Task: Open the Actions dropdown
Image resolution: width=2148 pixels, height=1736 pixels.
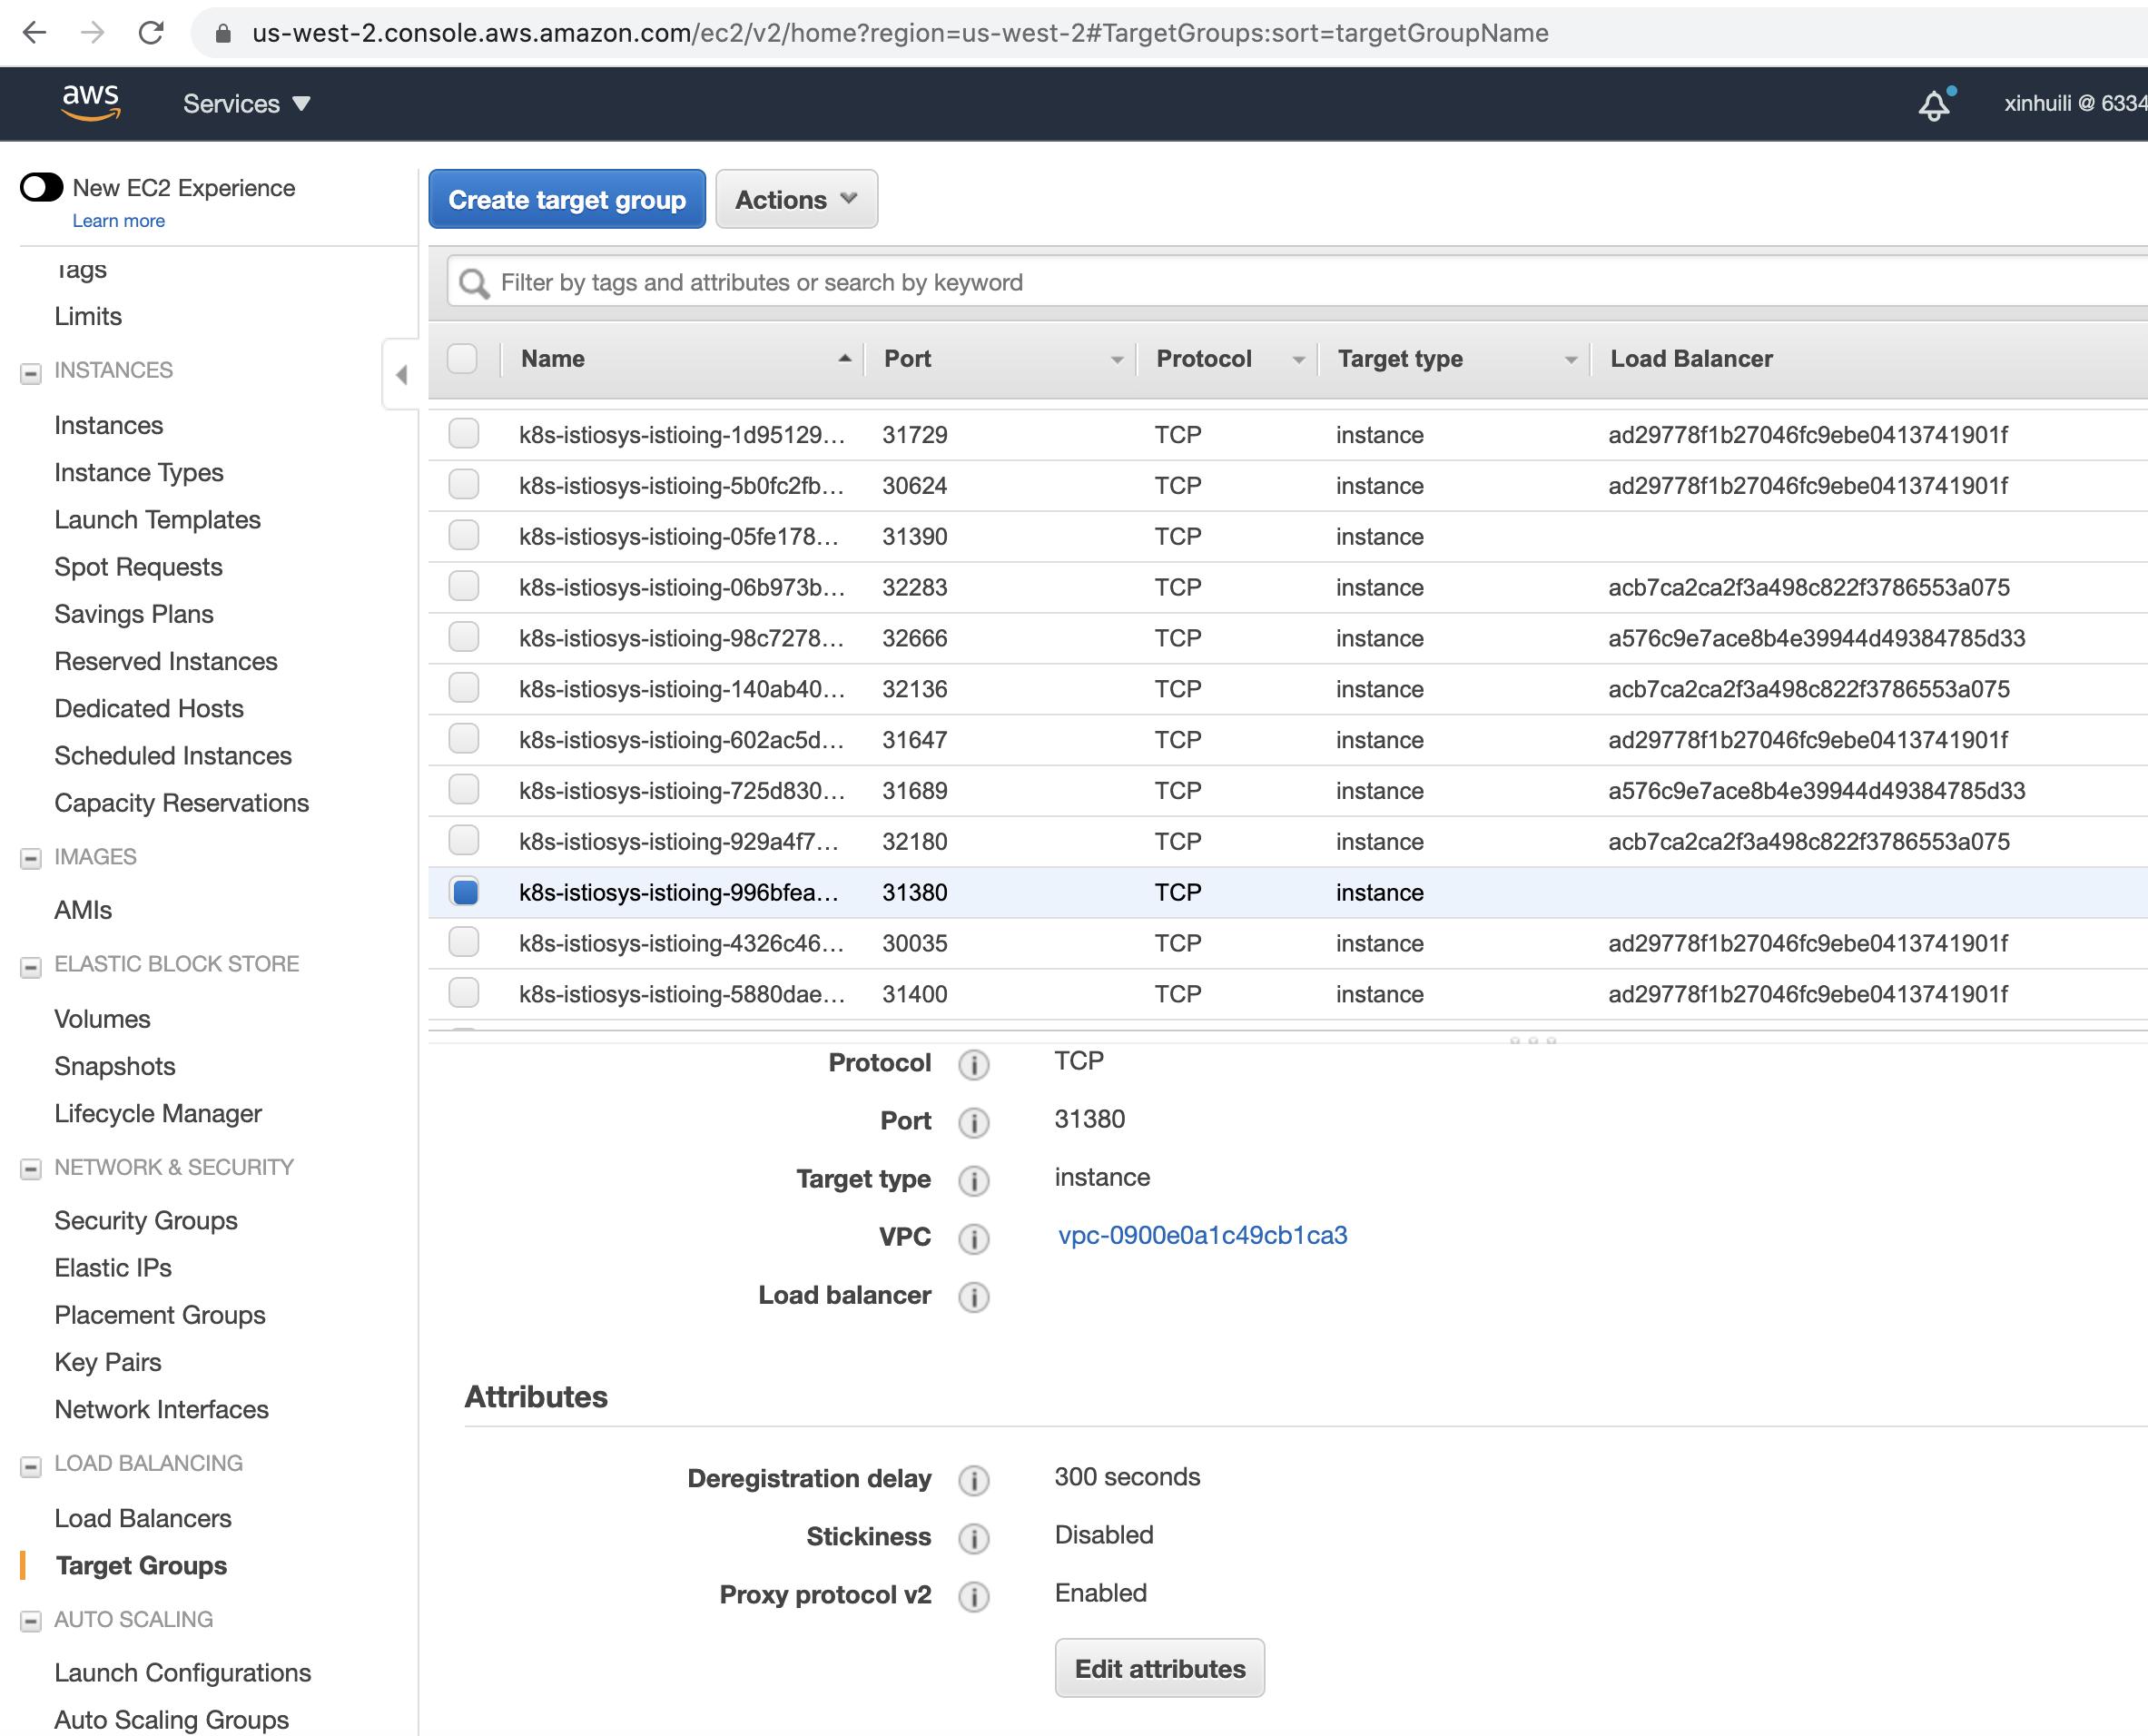Action: click(x=796, y=199)
